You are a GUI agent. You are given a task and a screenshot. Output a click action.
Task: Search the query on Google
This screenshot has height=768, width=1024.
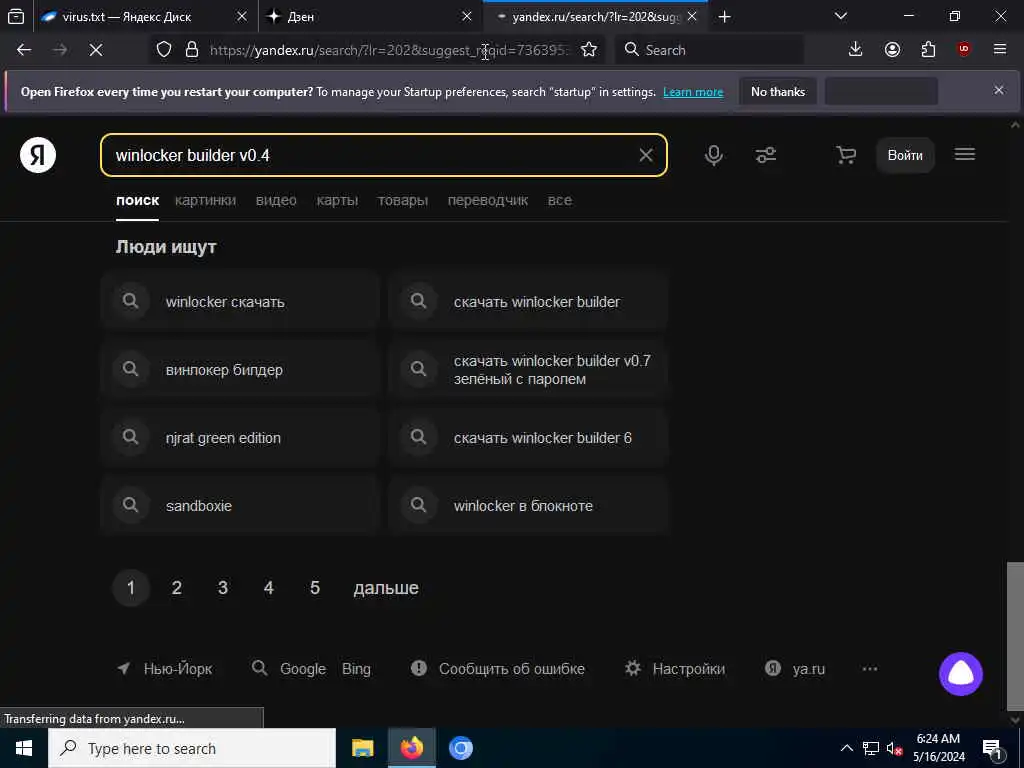[x=302, y=669]
